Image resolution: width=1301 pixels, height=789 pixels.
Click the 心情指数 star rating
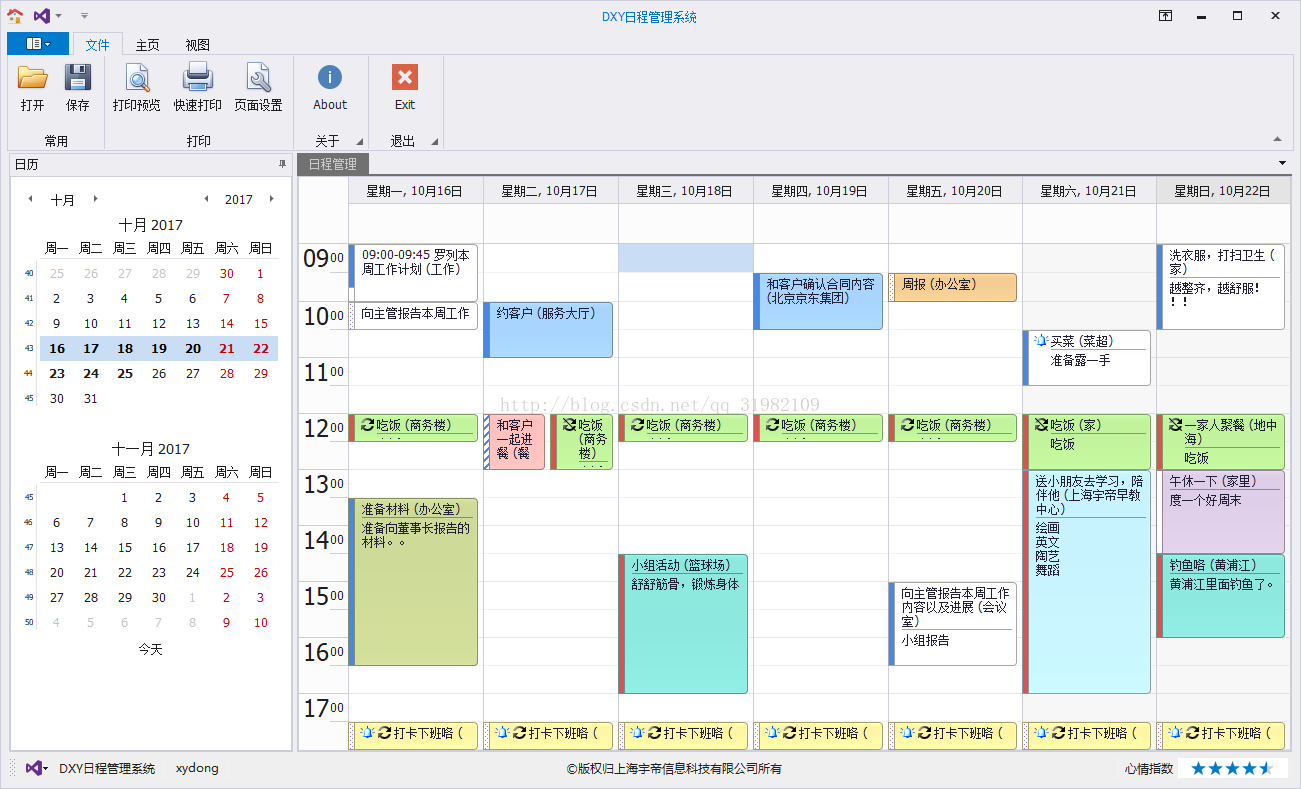tap(1232, 768)
